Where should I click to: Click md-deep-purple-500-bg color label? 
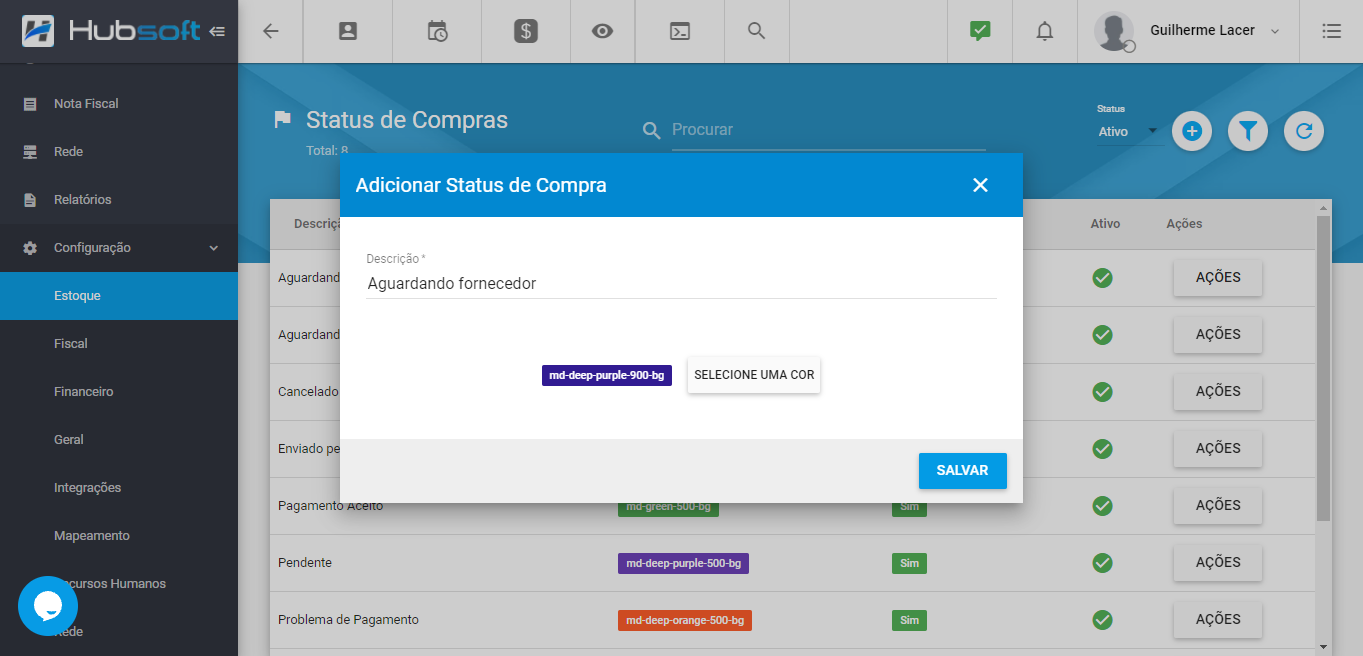point(683,564)
